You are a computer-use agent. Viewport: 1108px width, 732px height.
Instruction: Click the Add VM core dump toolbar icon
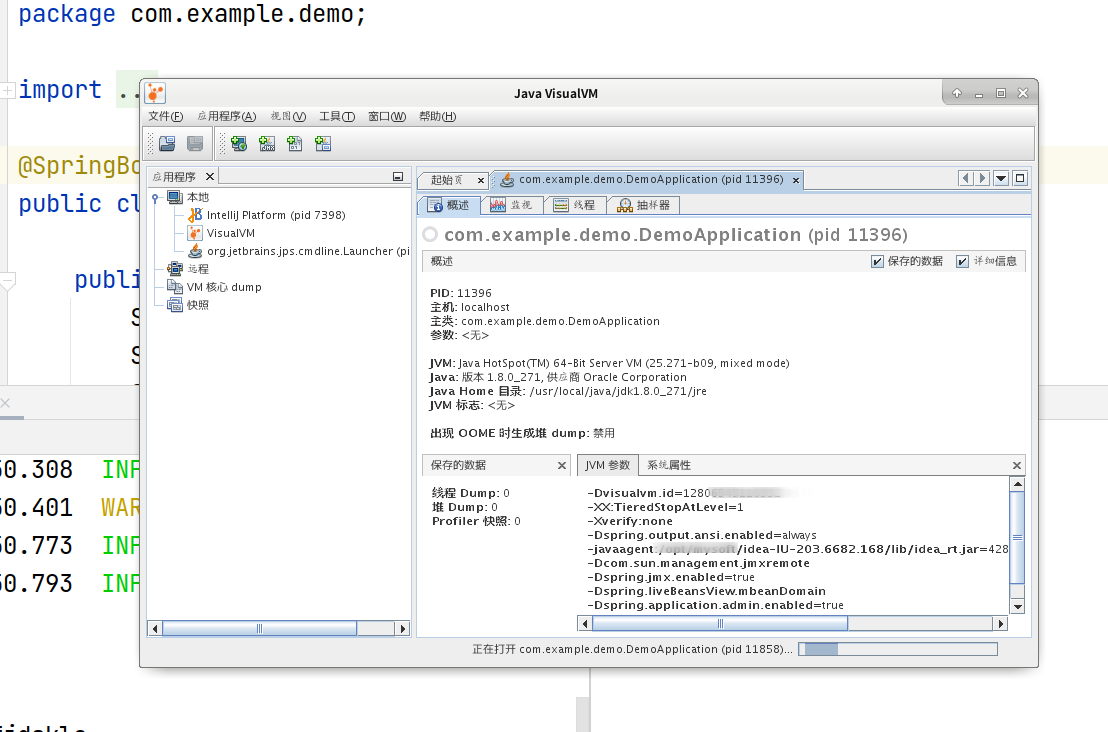pos(295,144)
